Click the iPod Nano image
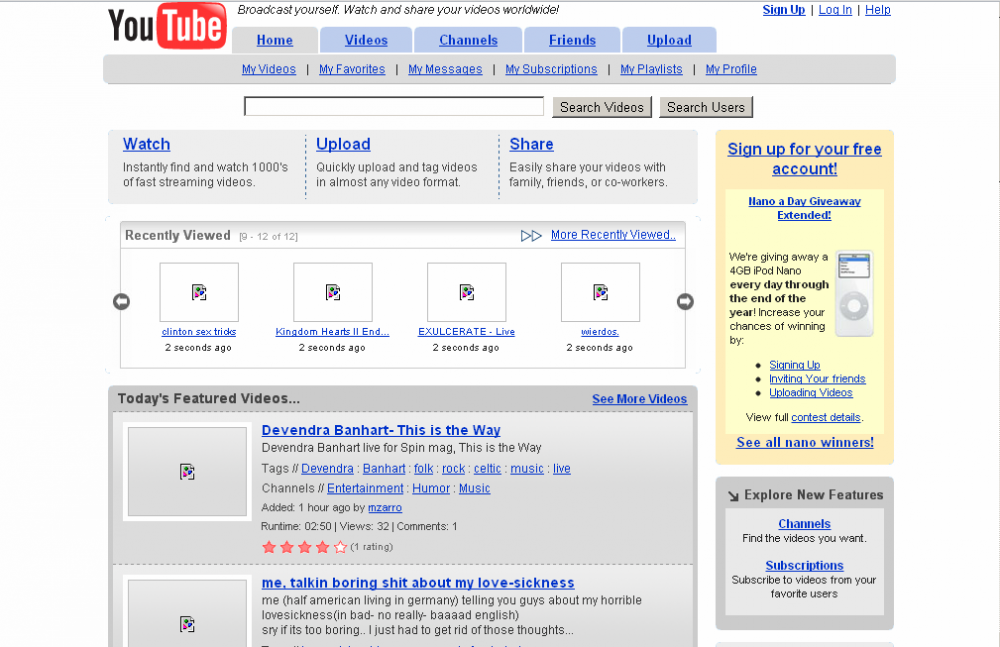Screen dimensions: 1000x647 click(x=854, y=294)
